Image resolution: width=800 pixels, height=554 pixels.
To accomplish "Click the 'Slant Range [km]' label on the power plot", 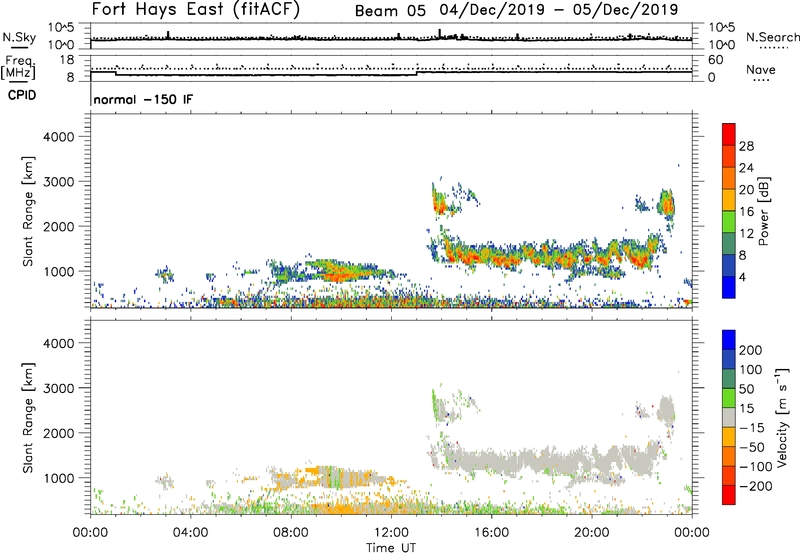I will (28, 211).
